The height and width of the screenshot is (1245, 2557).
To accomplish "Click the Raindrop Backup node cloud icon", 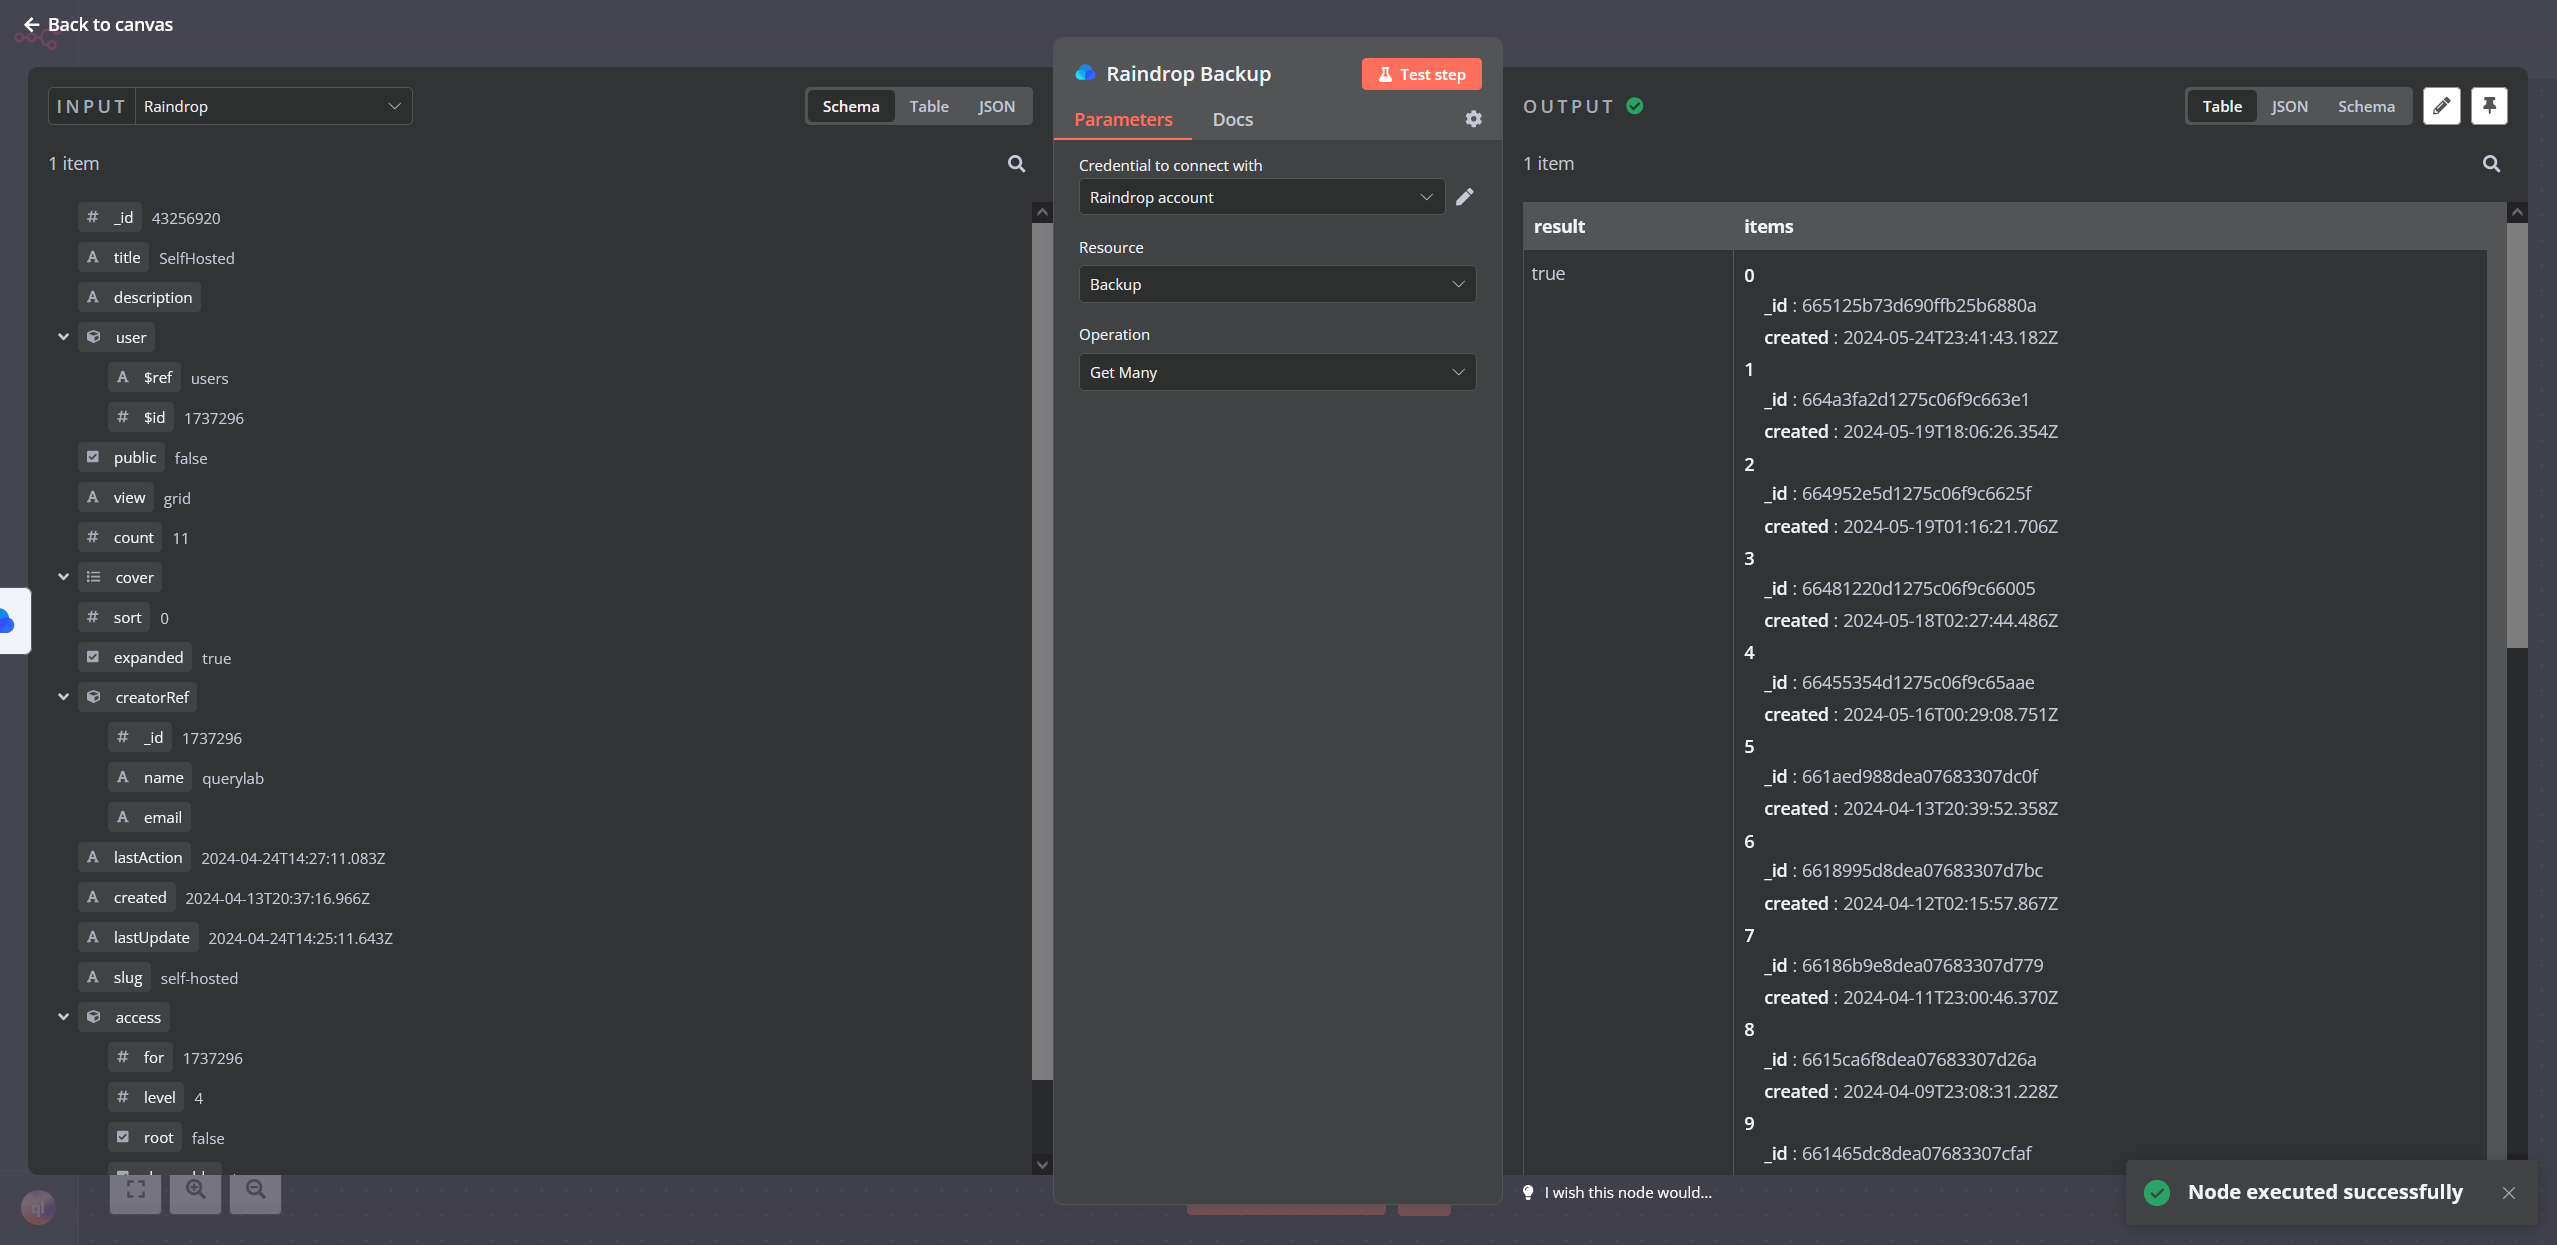I will (1085, 73).
